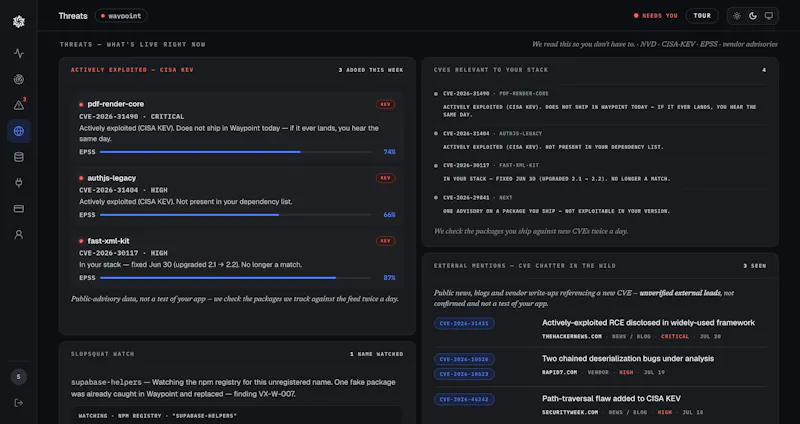Click the 3 ADDED THIS WEEK counter
The height and width of the screenshot is (424, 800).
pyautogui.click(x=371, y=70)
